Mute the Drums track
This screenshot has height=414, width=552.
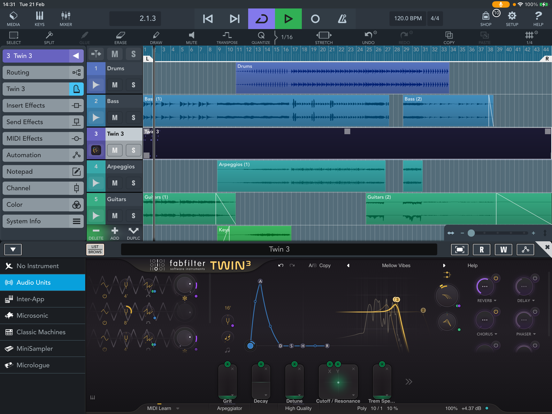[115, 85]
